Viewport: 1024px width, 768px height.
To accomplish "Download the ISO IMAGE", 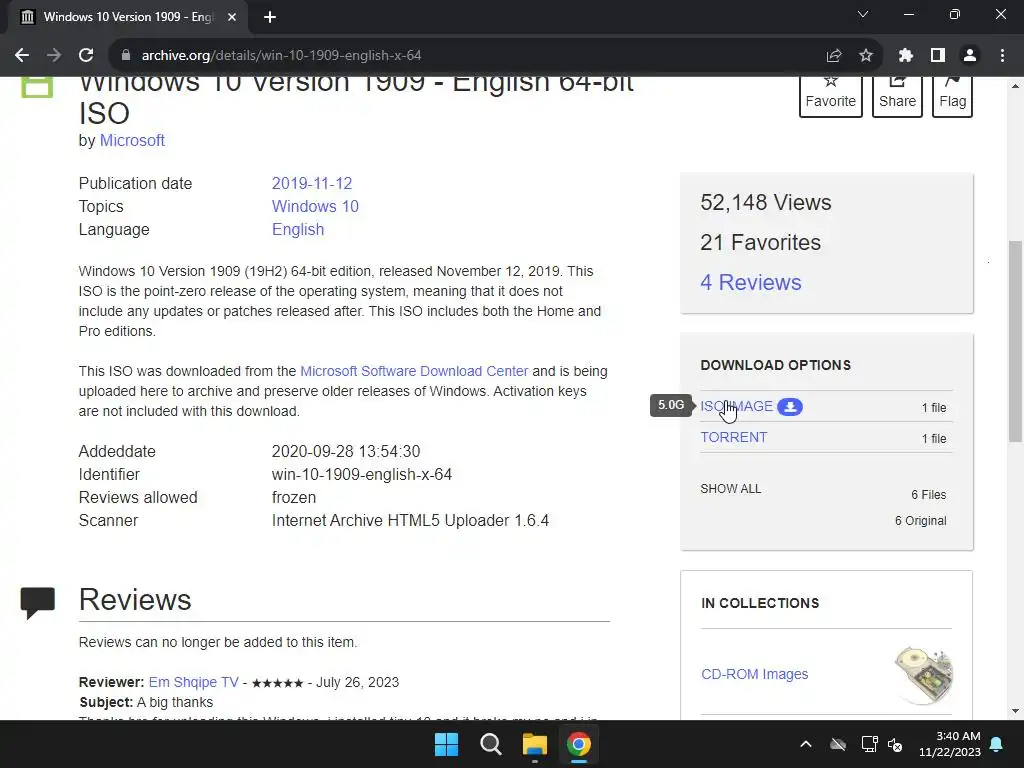I will (737, 406).
